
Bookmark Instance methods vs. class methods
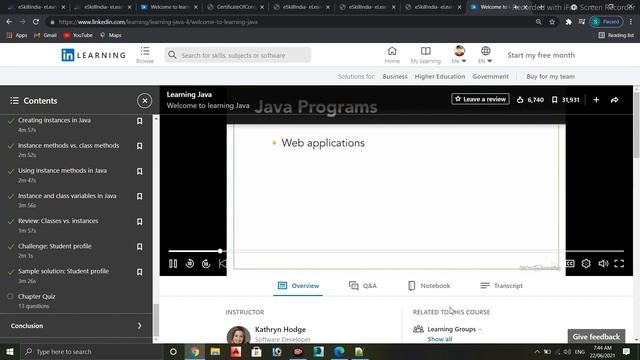(140, 146)
